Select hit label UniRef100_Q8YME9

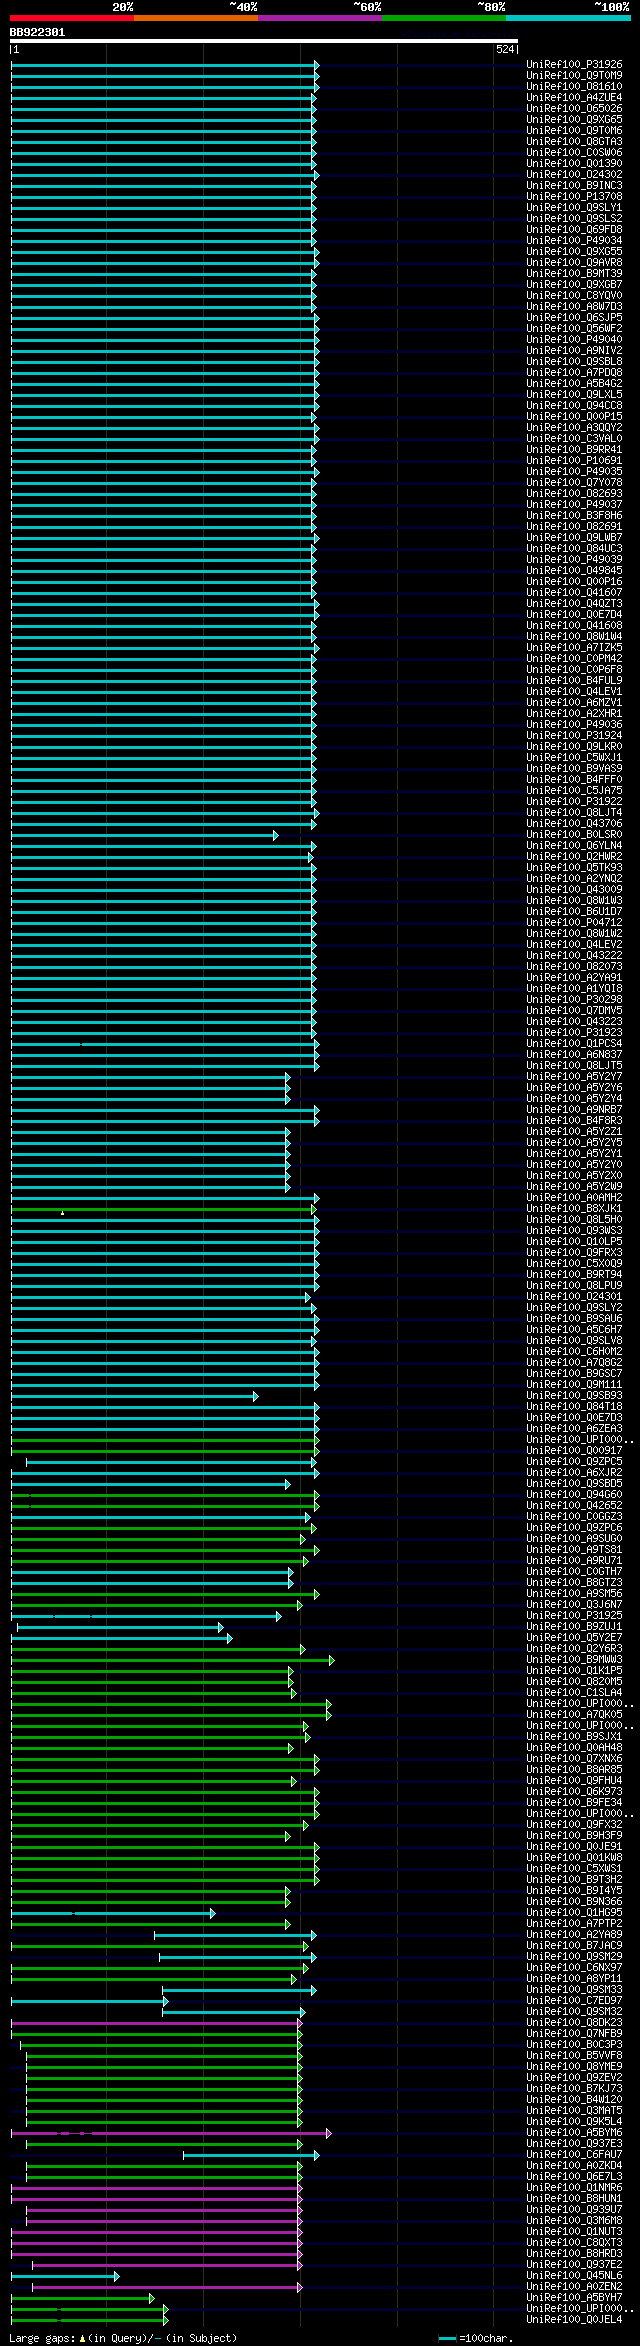(574, 2067)
